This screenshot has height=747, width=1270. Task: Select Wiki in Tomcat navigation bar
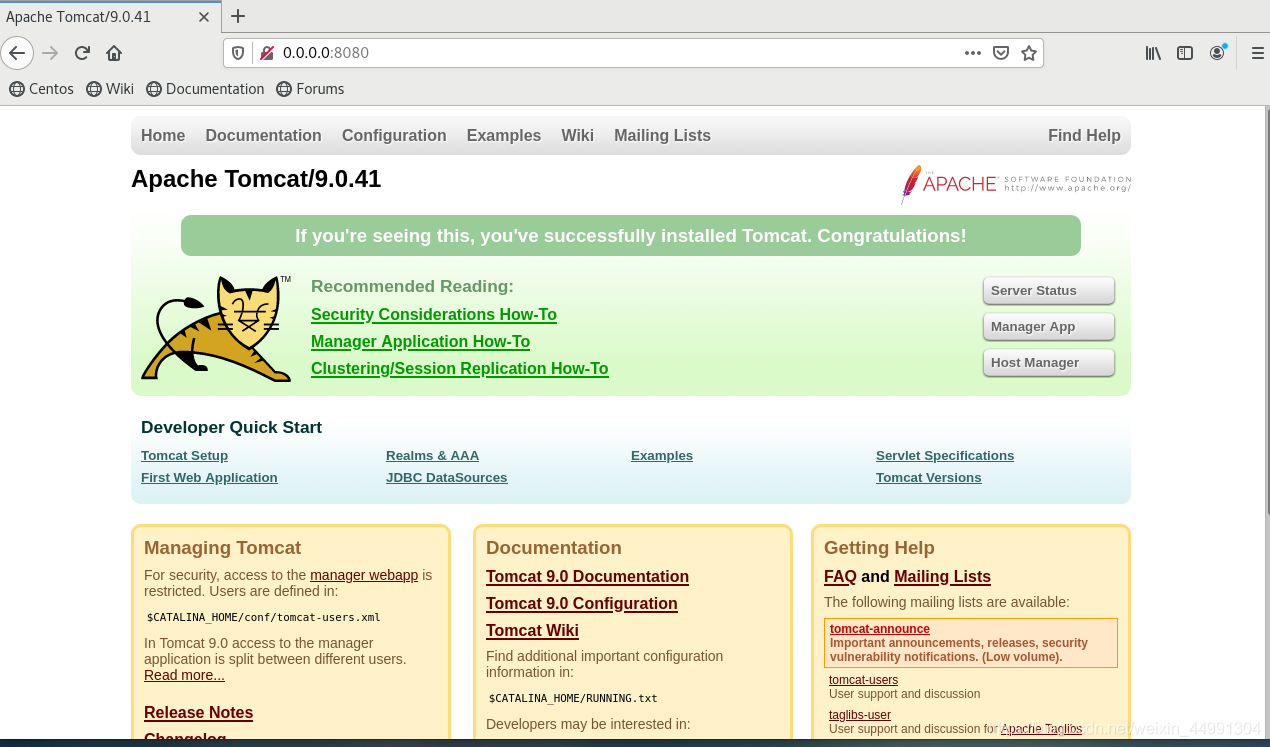coord(577,136)
